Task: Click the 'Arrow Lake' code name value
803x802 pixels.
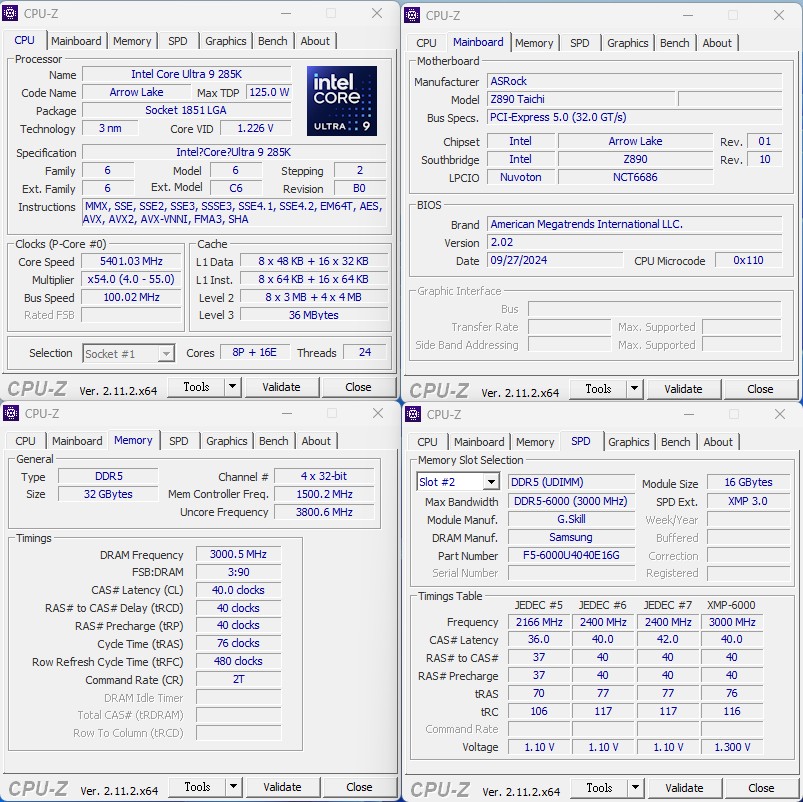Action: coord(136,92)
